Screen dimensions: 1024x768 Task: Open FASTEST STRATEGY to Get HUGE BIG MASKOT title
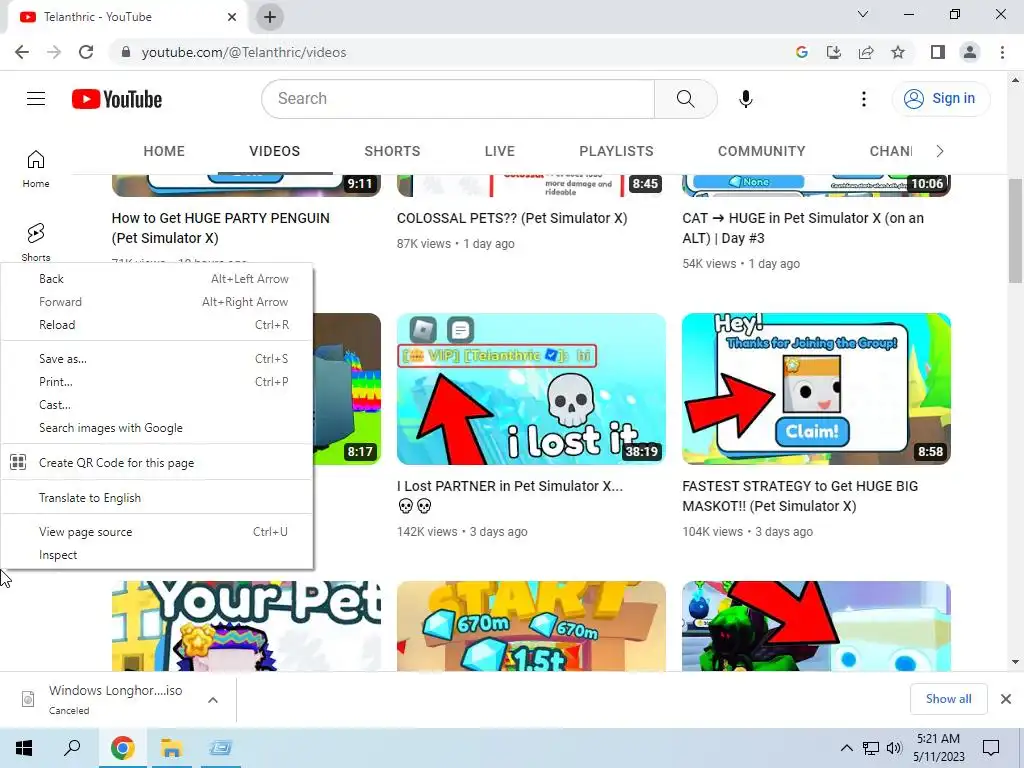tap(800, 496)
